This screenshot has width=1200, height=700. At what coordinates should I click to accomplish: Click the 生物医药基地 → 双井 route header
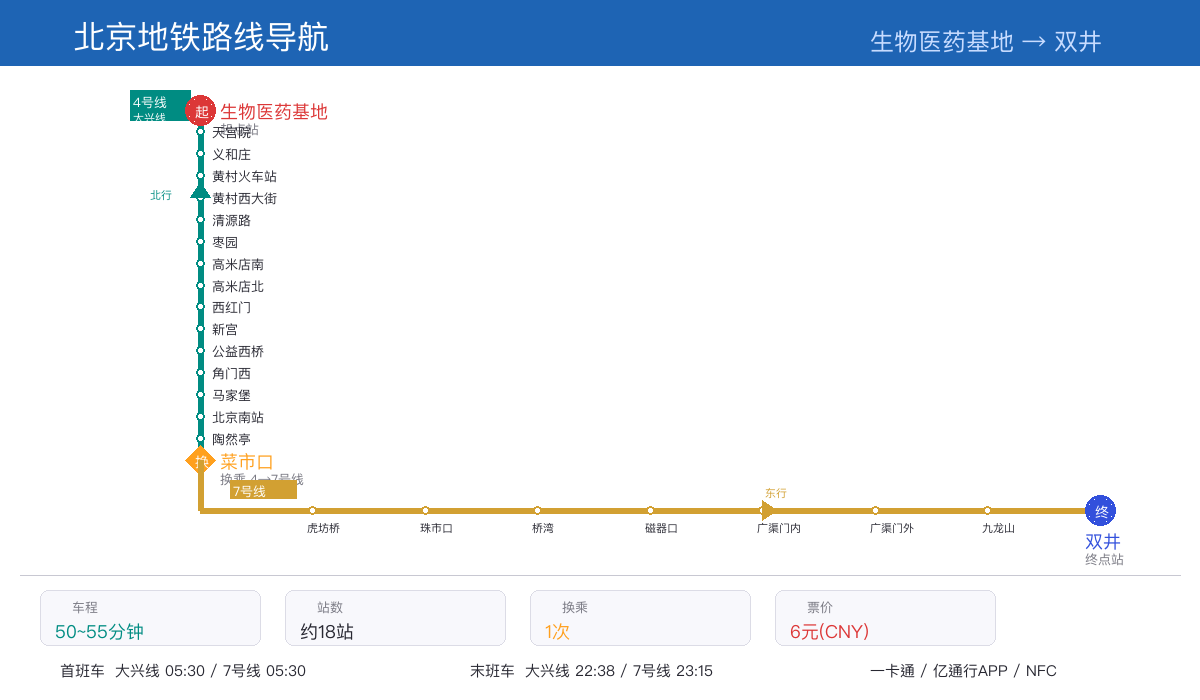tap(985, 42)
